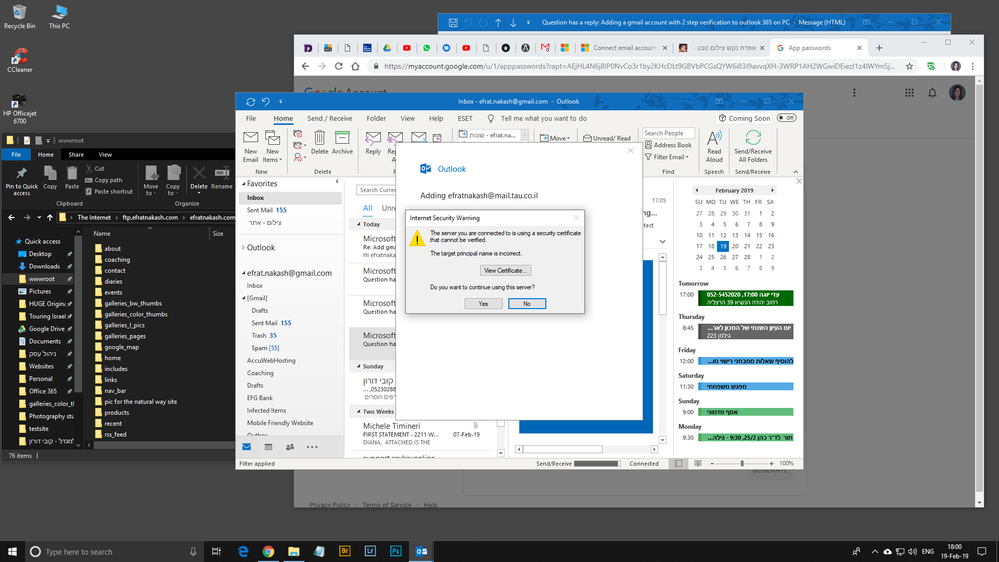This screenshot has width=999, height=562.
Task: Click the Search People input field
Action: click(x=668, y=133)
